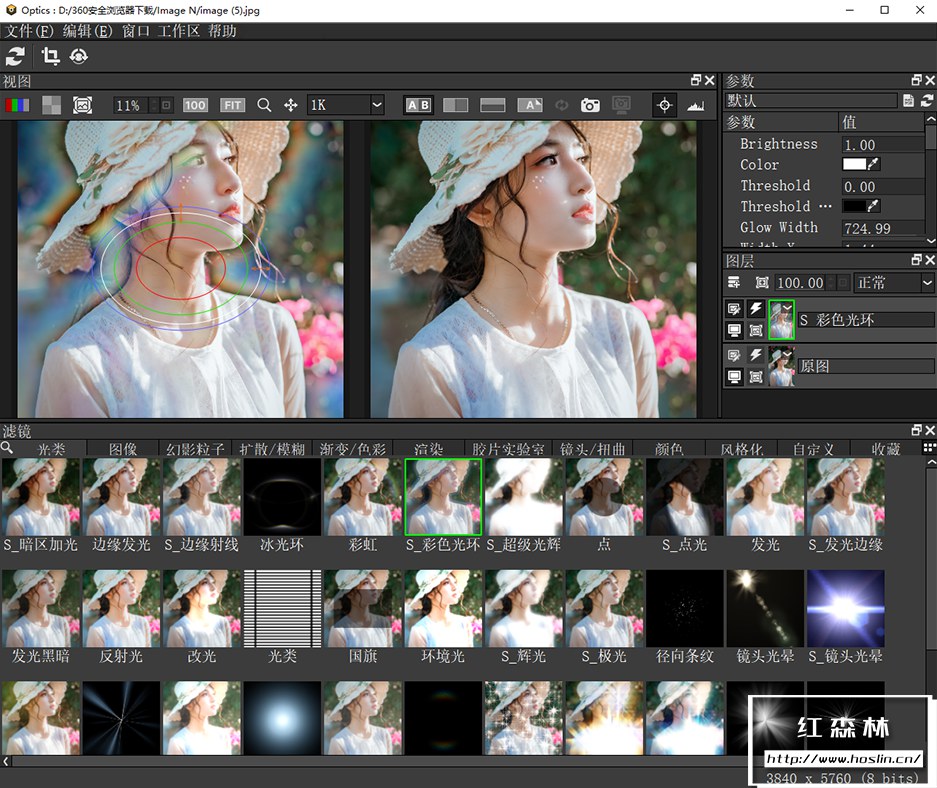Show the histogram icon
937x788 pixels.
tap(696, 105)
